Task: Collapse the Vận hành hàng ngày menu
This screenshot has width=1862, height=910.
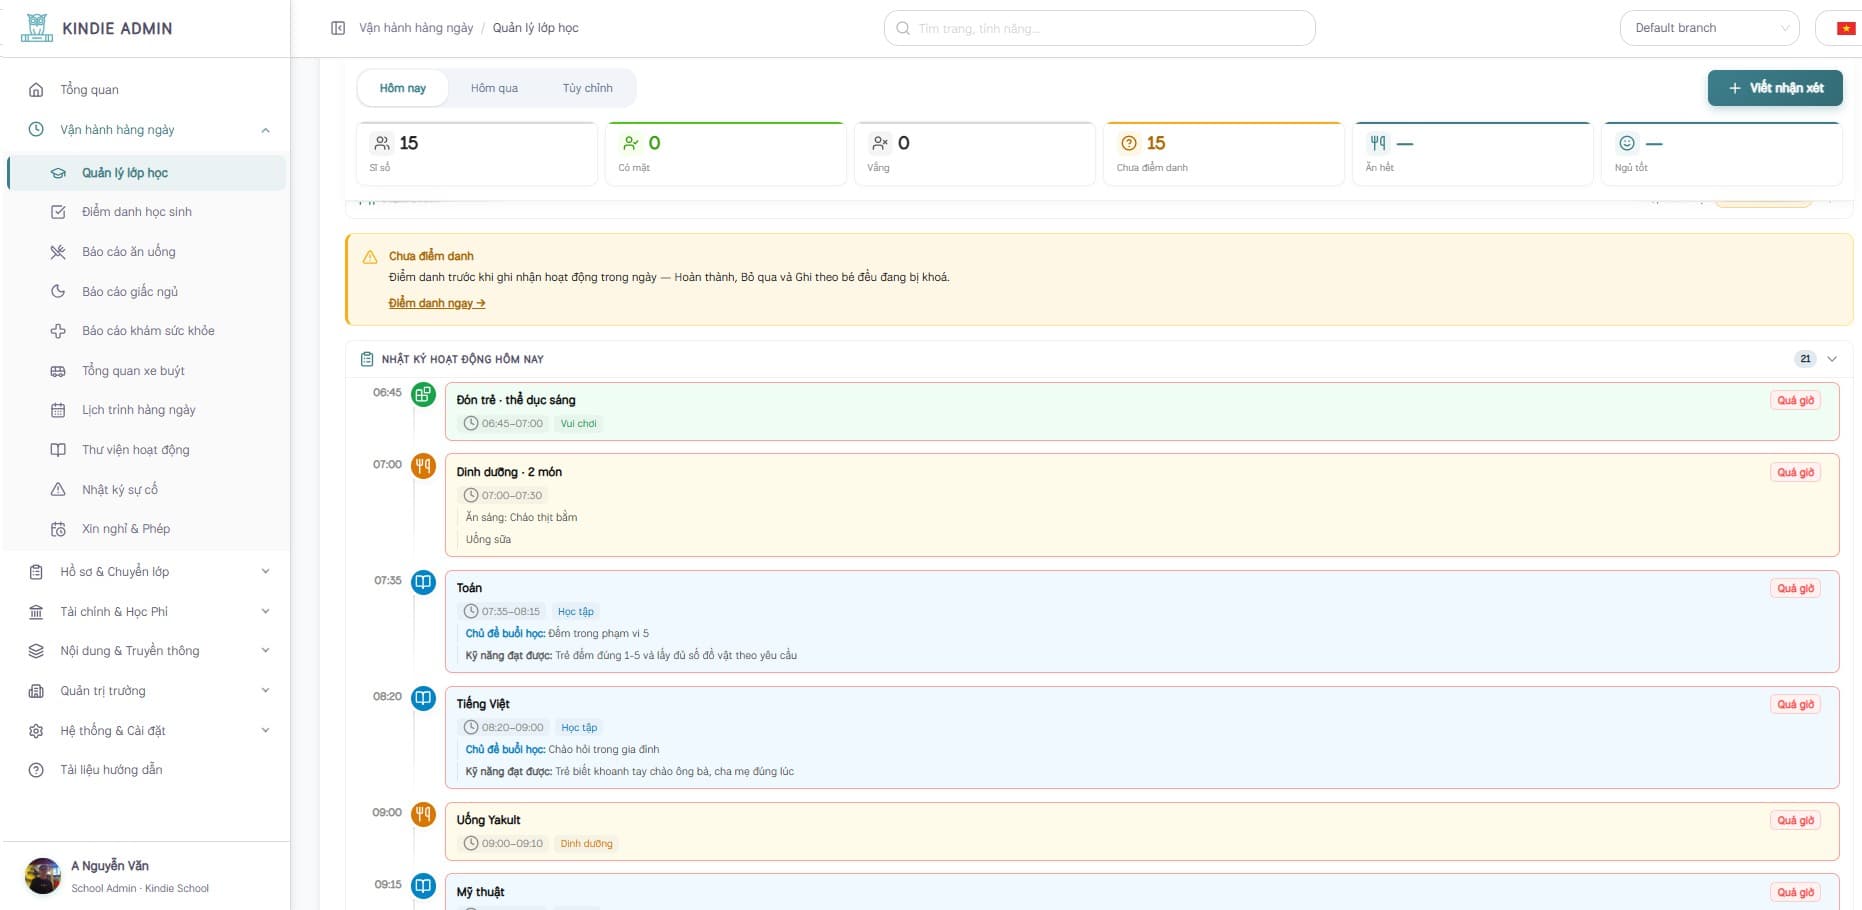Action: click(265, 130)
